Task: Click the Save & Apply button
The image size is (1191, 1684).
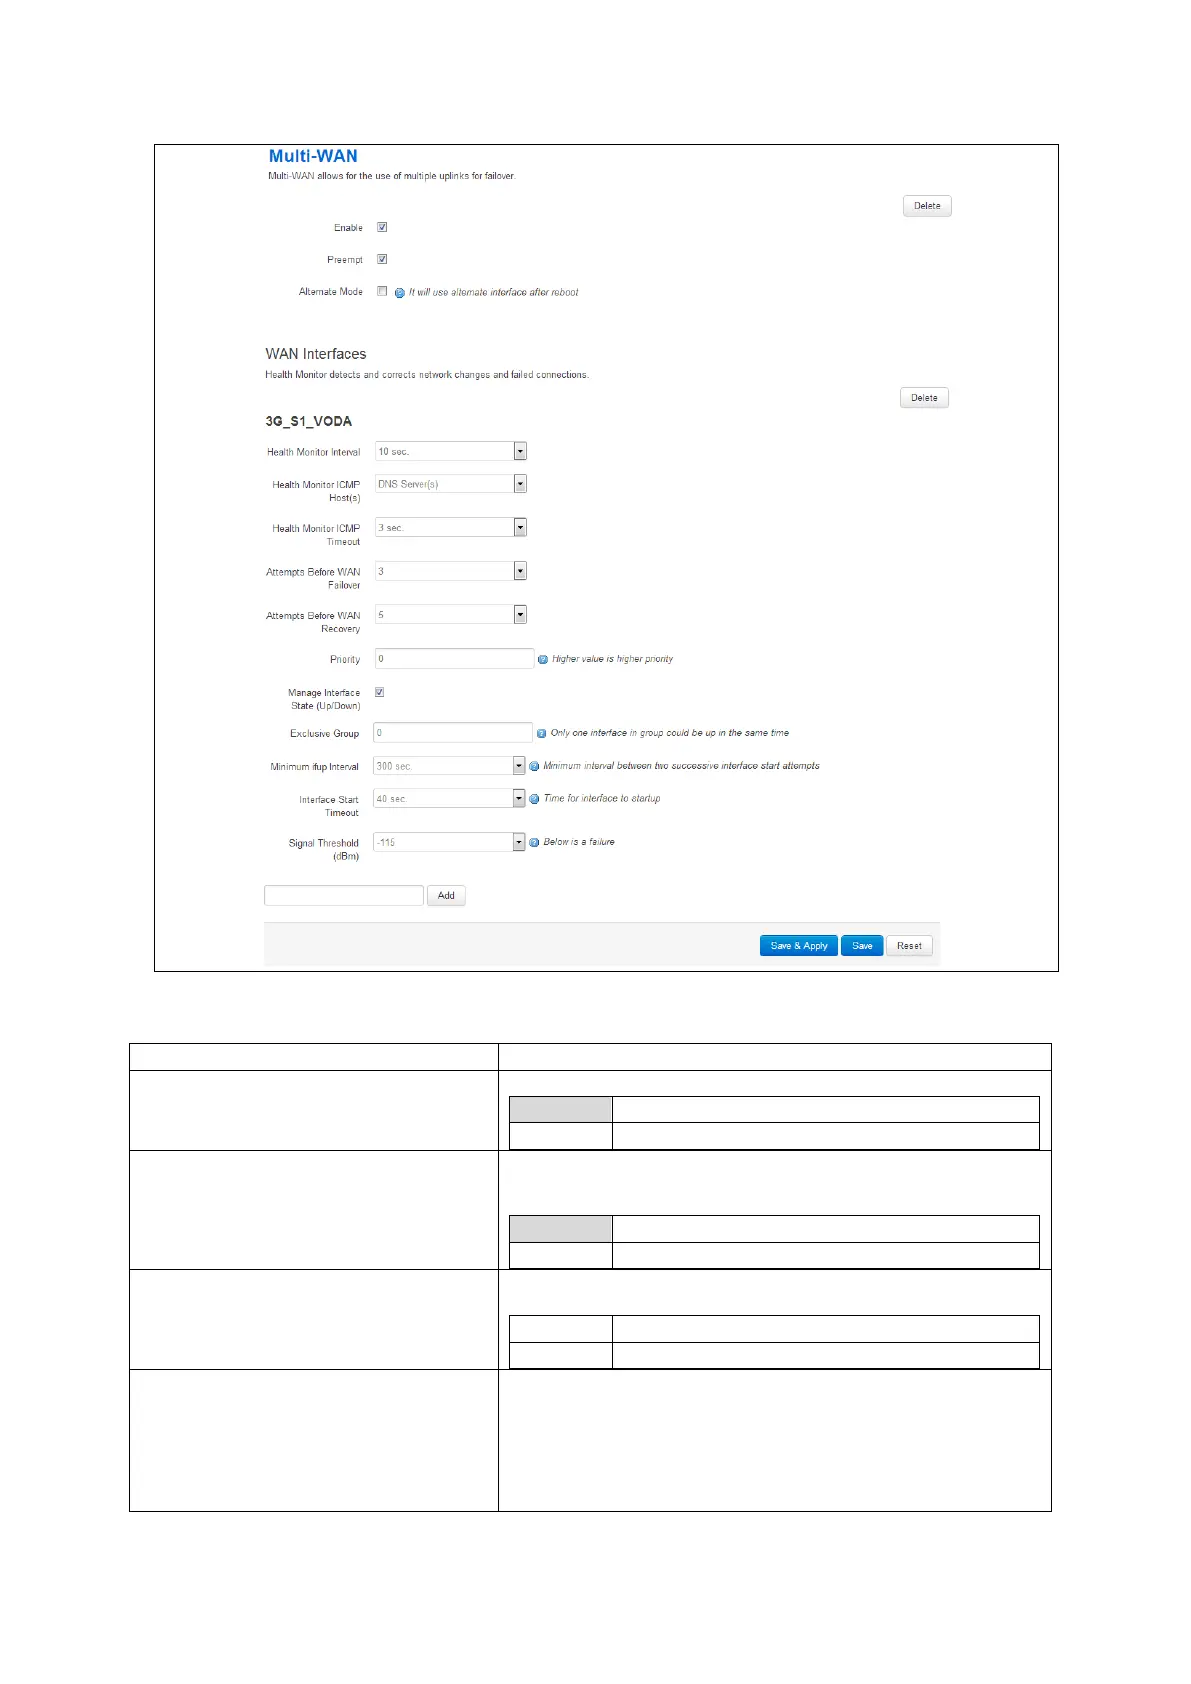Action: [x=799, y=946]
